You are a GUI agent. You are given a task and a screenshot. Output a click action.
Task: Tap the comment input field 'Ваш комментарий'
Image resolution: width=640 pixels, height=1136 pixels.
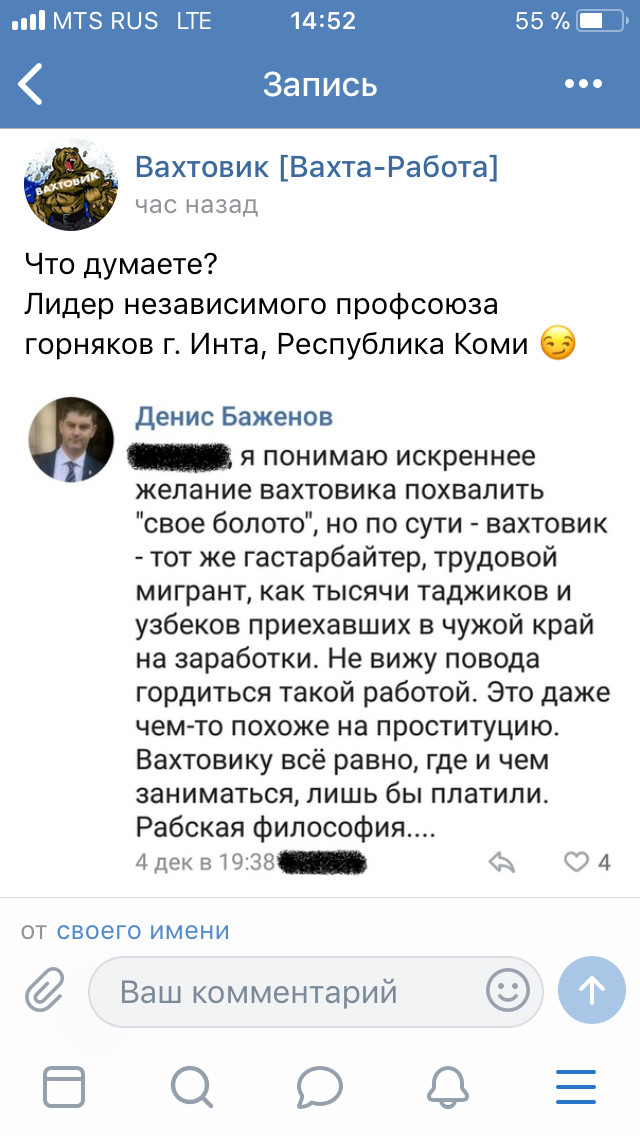click(300, 991)
